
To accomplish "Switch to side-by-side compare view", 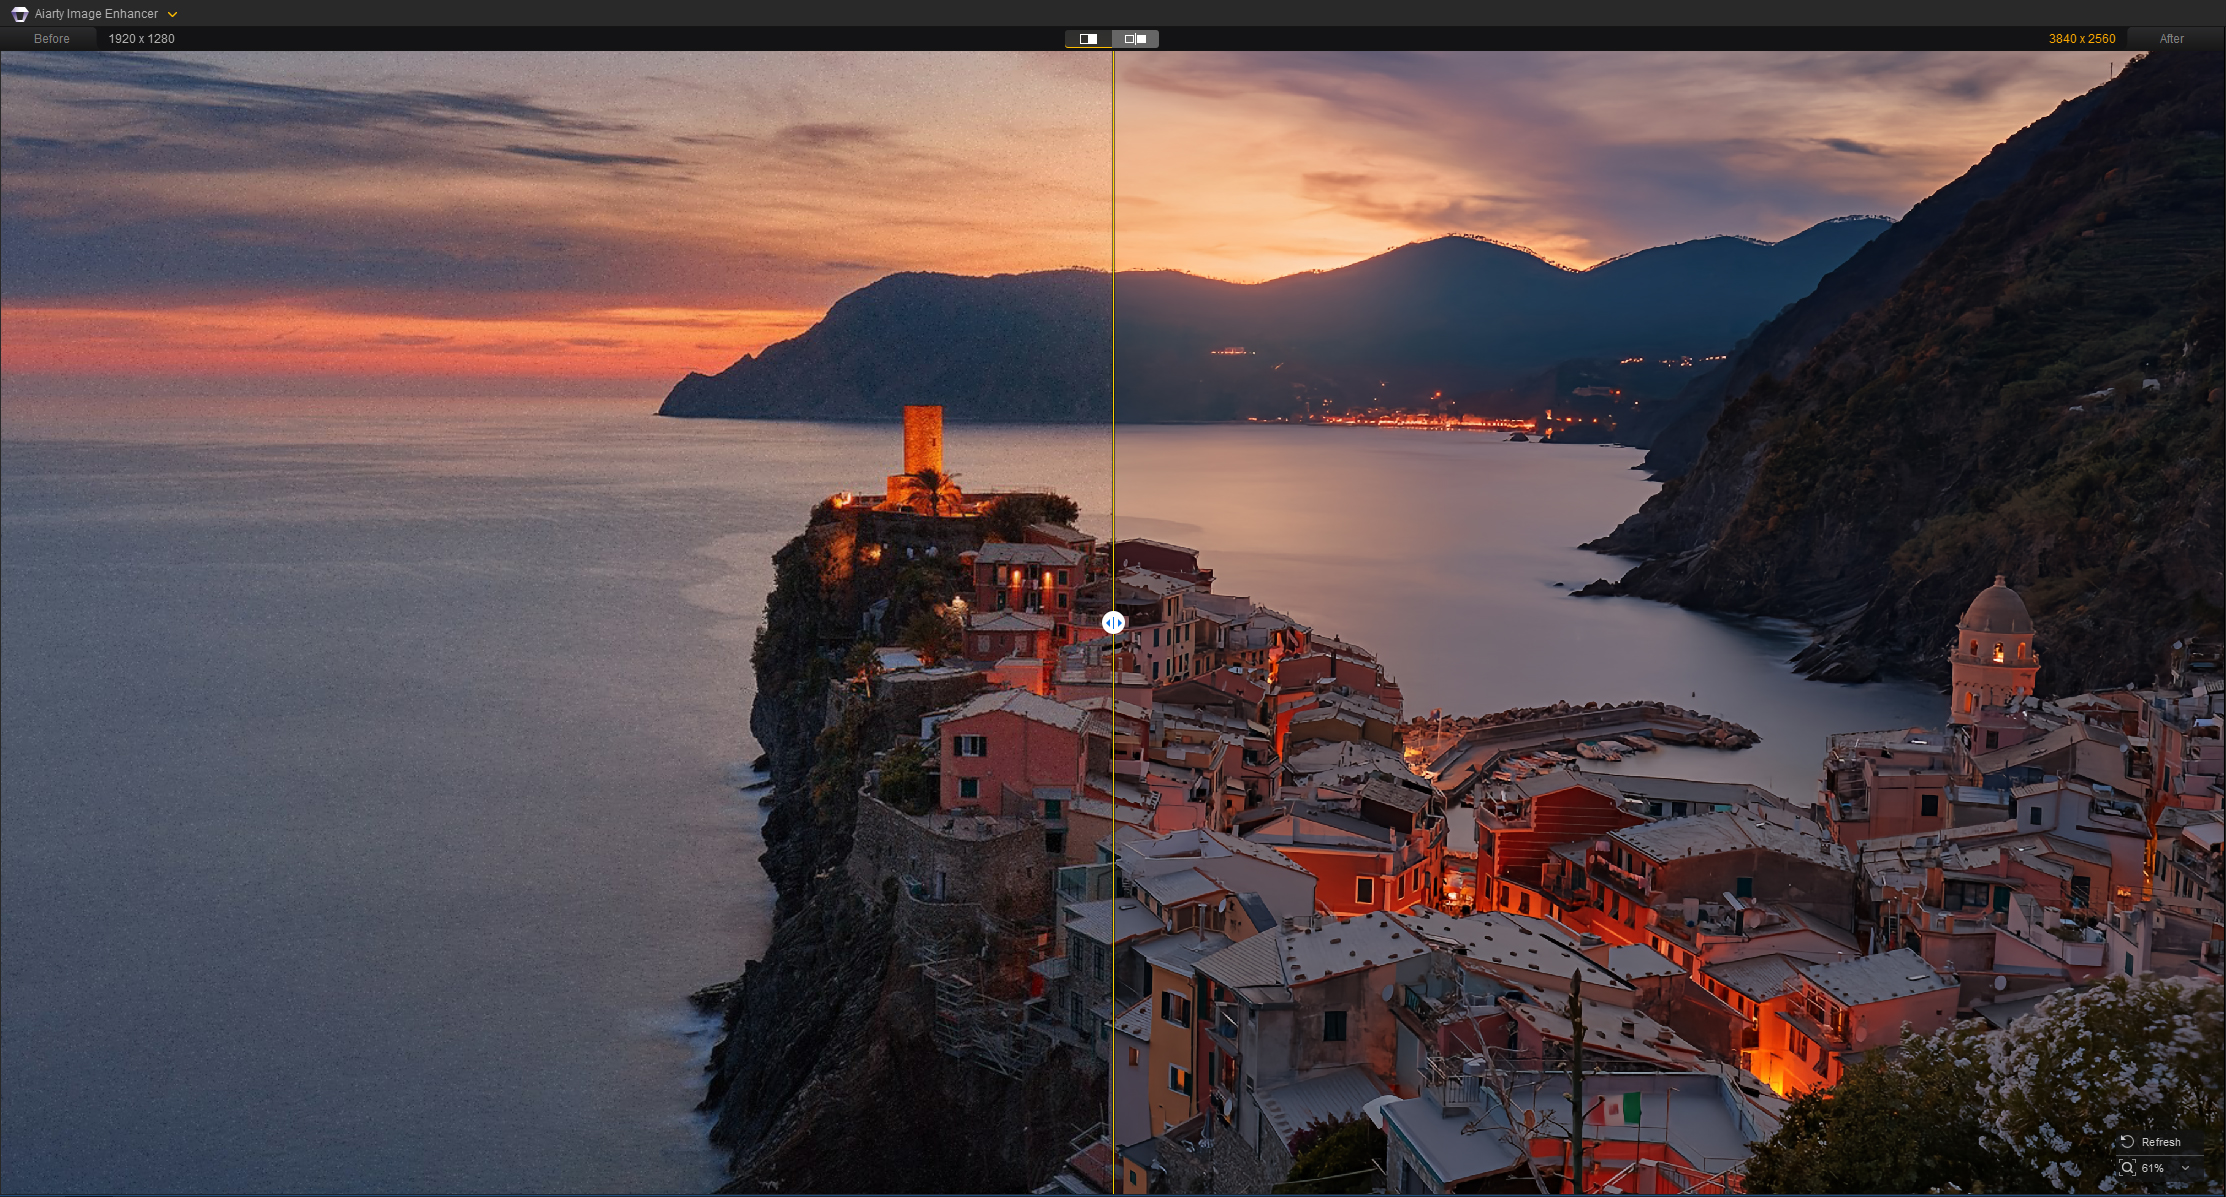I will [1135, 39].
